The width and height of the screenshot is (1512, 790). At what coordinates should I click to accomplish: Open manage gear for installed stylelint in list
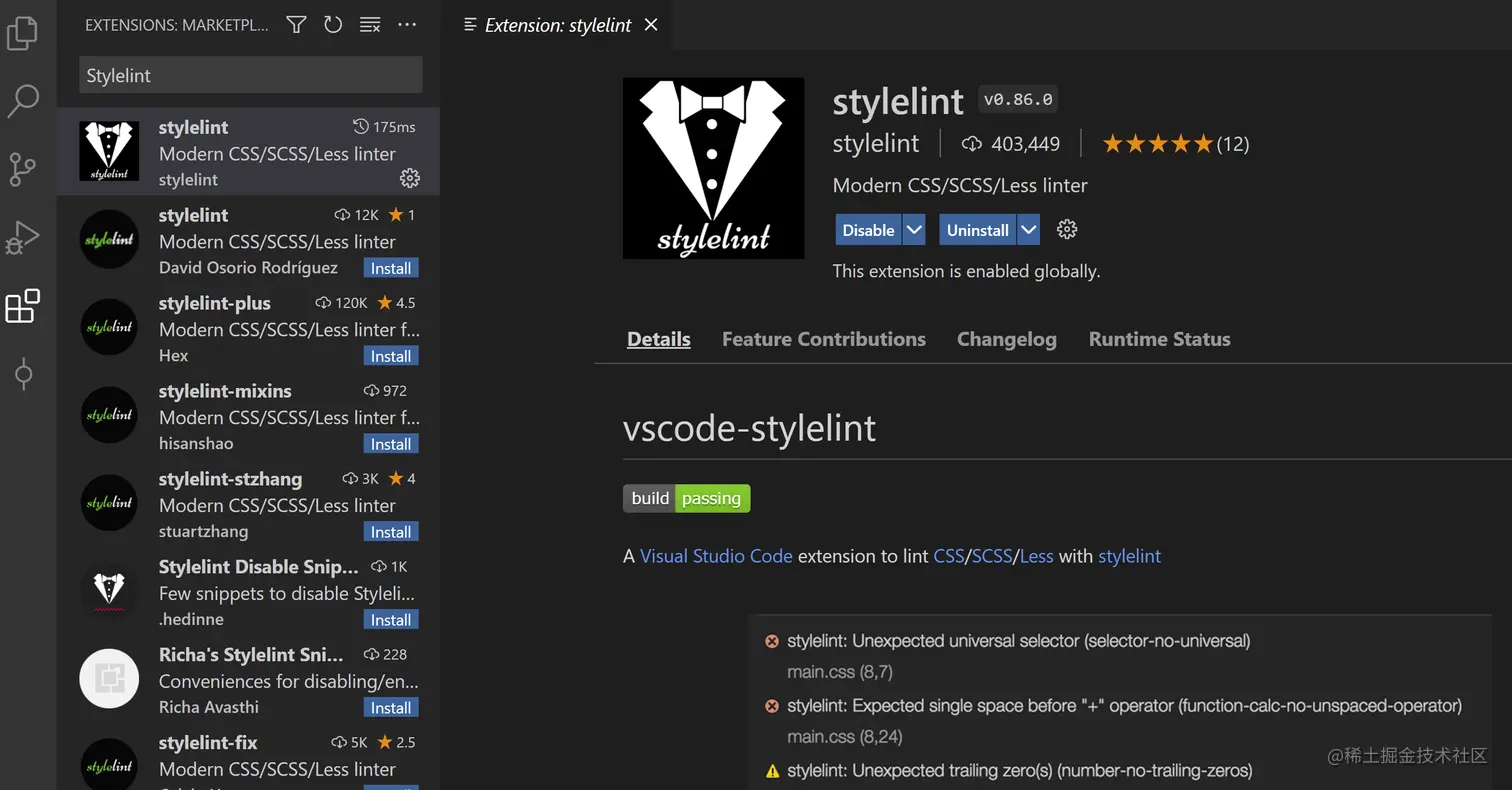tap(410, 178)
